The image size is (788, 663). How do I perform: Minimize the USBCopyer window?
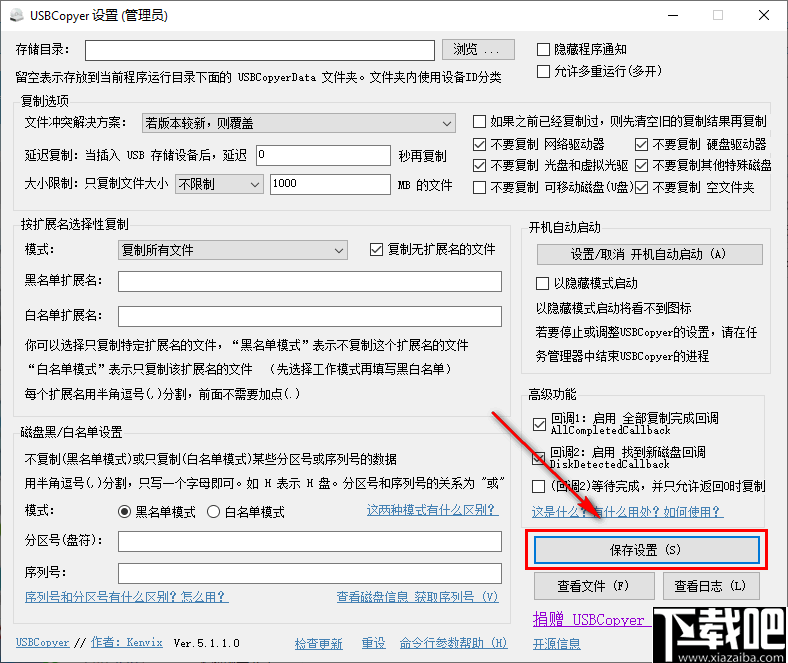(x=673, y=15)
